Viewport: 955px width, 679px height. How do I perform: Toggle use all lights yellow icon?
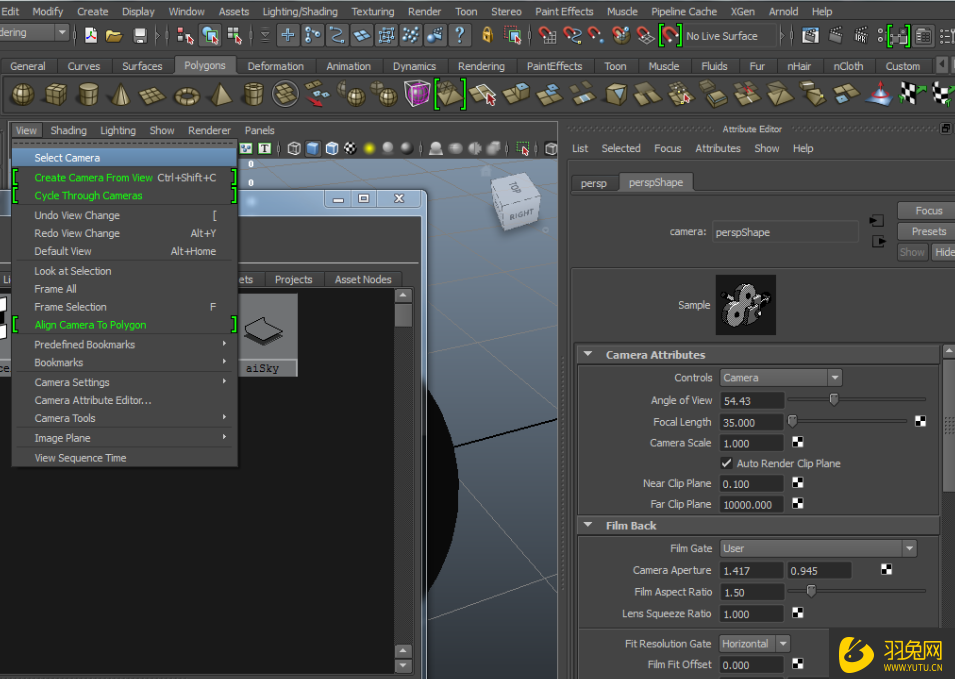point(369,149)
